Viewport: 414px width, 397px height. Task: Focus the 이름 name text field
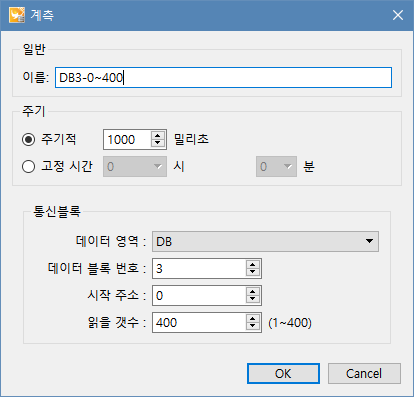[x=223, y=78]
